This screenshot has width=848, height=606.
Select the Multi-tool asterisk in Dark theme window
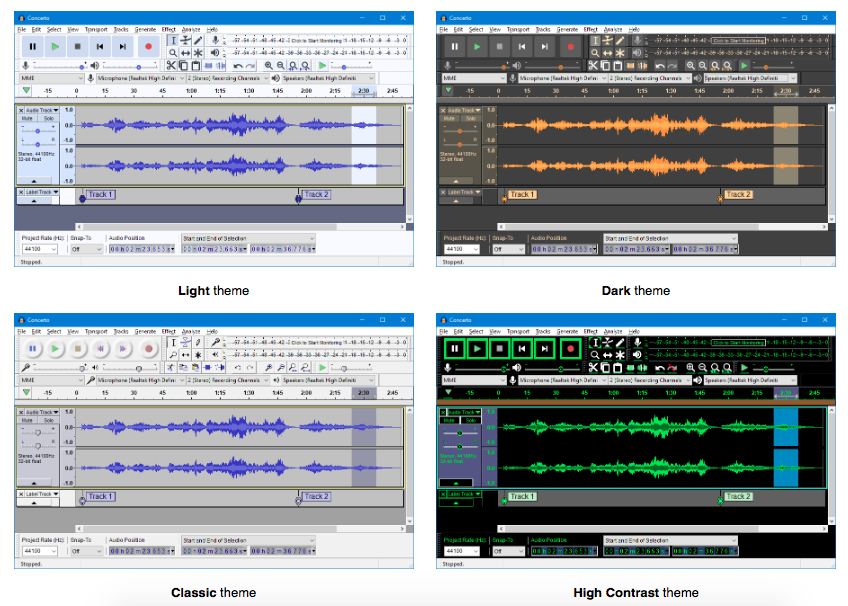622,52
